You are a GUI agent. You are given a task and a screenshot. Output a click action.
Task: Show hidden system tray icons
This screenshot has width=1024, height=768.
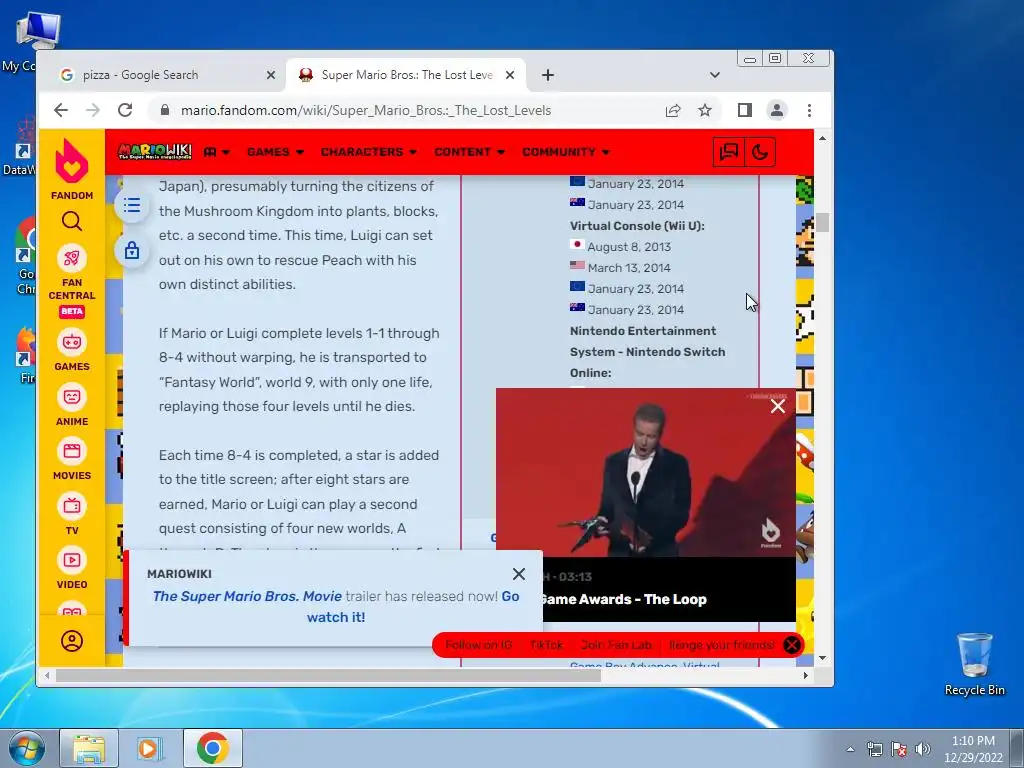pos(850,749)
